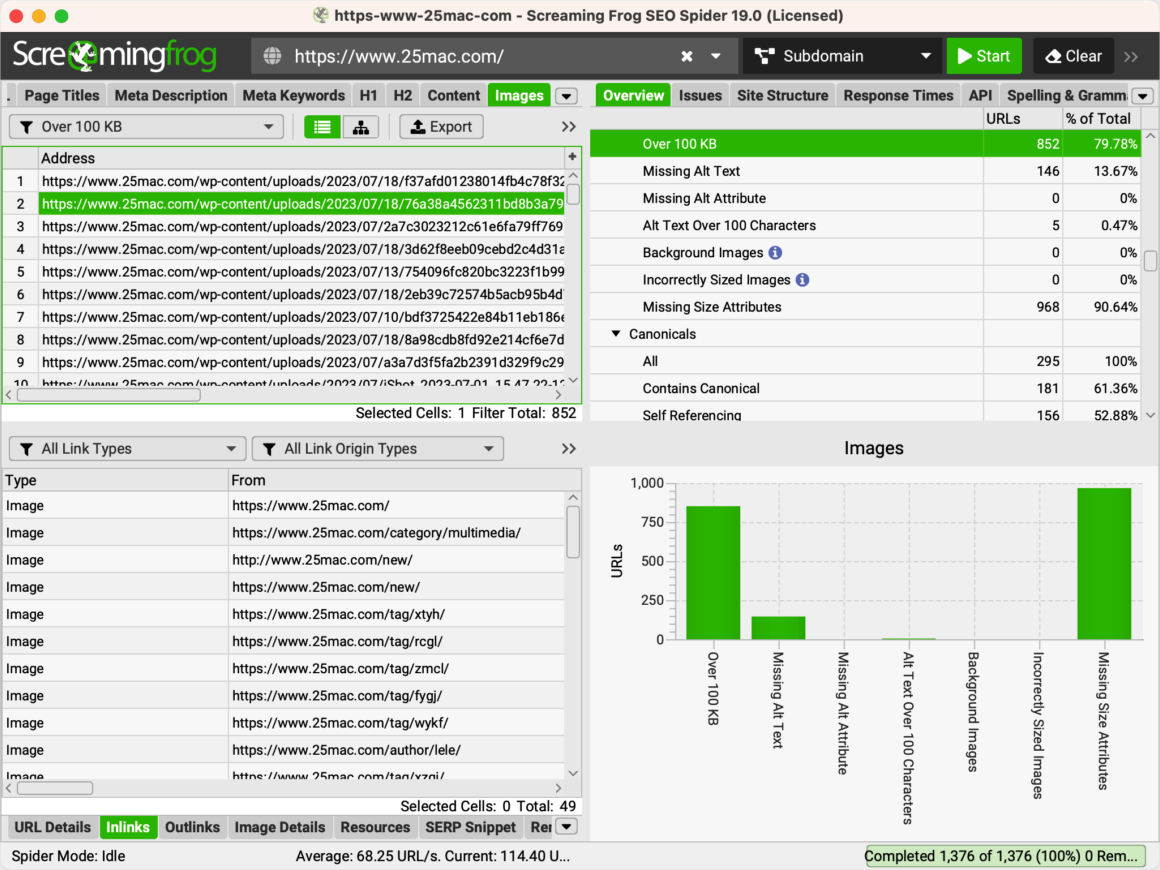Screen dimensions: 1160x870
Task: Switch to the H1 tab
Action: 368,95
